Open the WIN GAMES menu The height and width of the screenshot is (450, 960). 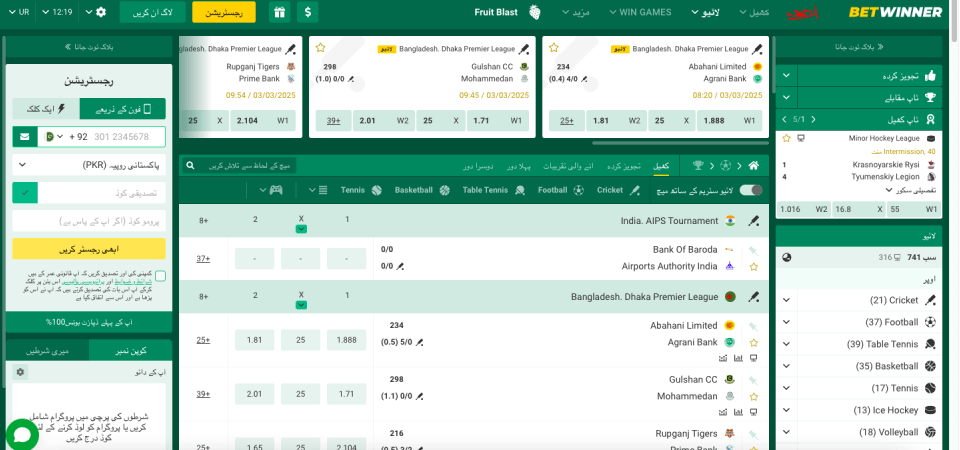tap(640, 12)
